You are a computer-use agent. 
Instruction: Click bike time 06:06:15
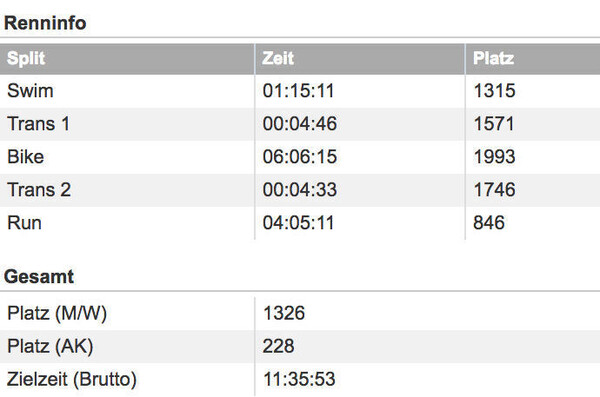300,157
